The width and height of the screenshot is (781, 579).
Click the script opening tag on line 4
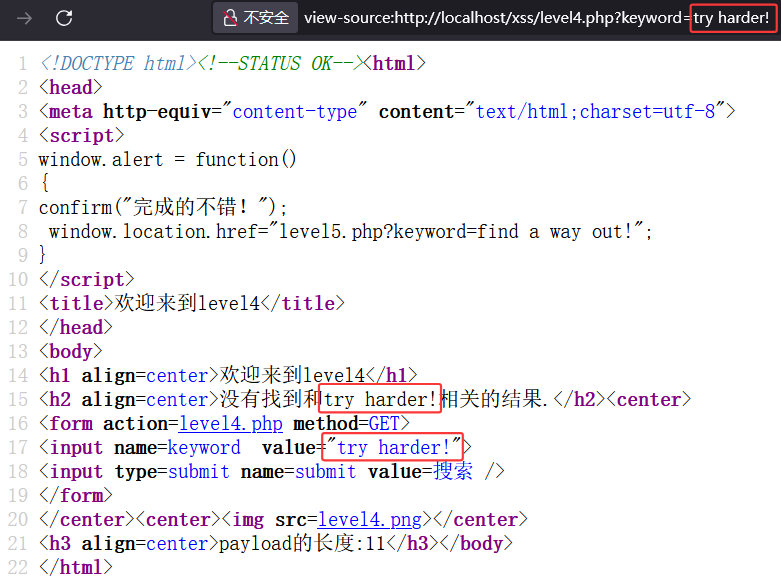pyautogui.click(x=81, y=136)
